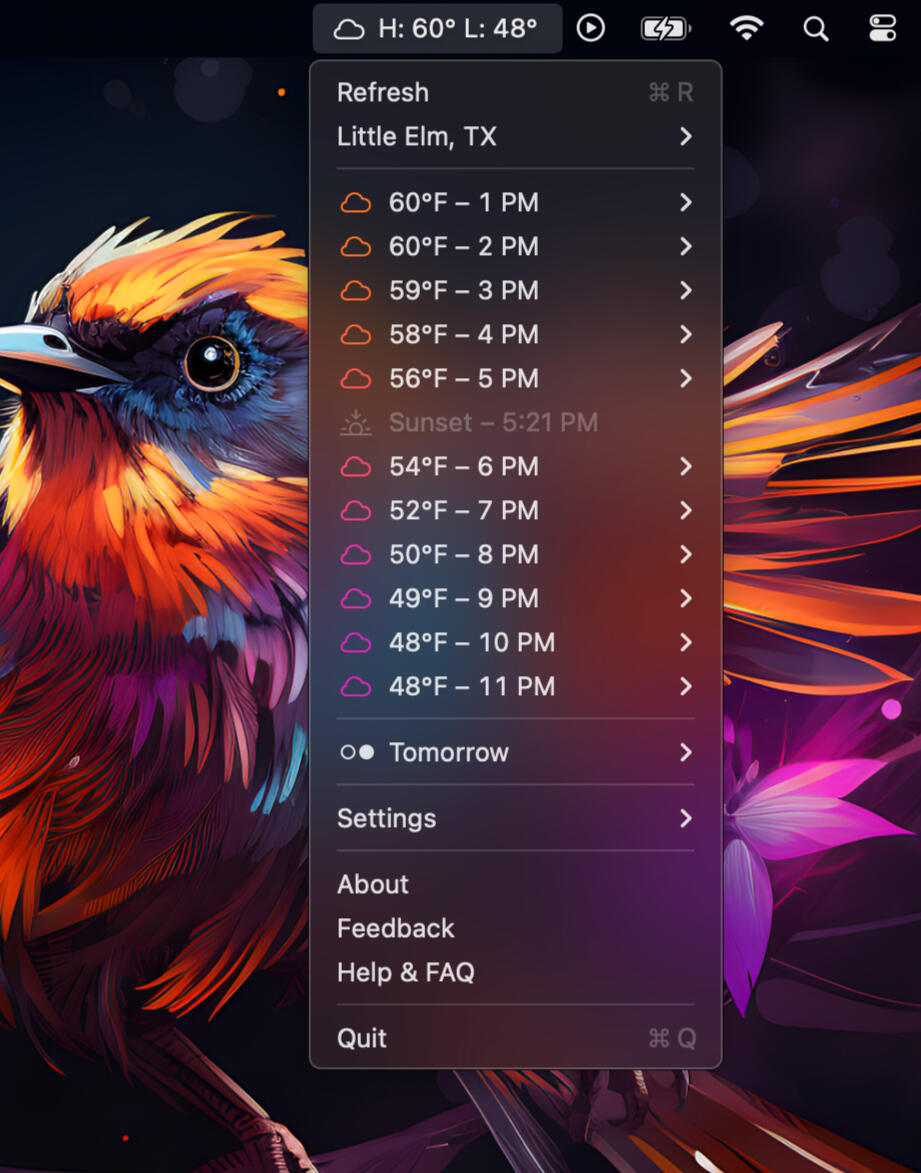The image size is (921, 1173).
Task: Open the About menu item
Action: (373, 885)
